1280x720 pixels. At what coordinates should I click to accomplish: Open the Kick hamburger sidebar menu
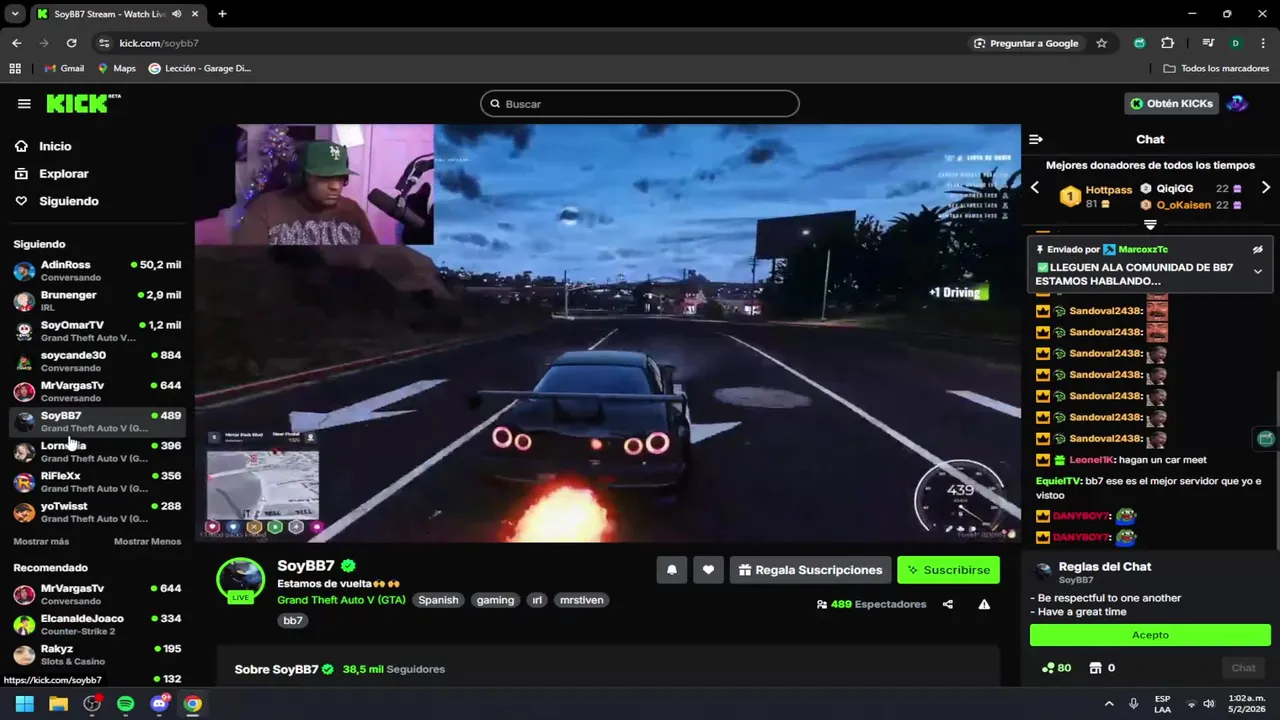coord(24,104)
